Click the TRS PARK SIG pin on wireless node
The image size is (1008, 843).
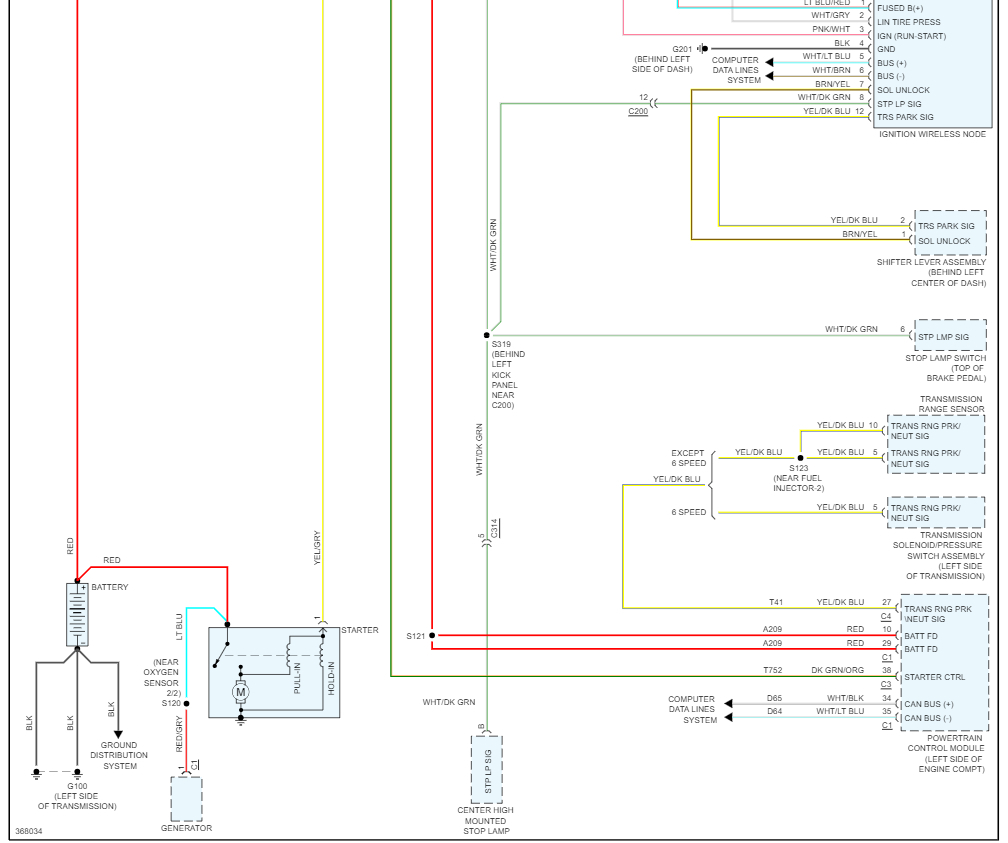[905, 117]
